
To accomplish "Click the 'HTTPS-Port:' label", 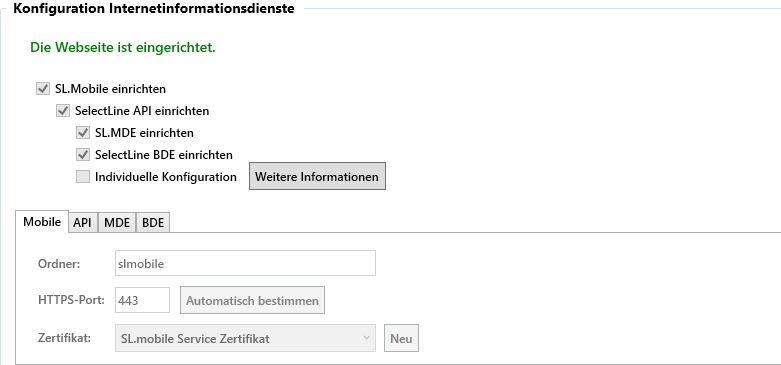I will pyautogui.click(x=71, y=300).
